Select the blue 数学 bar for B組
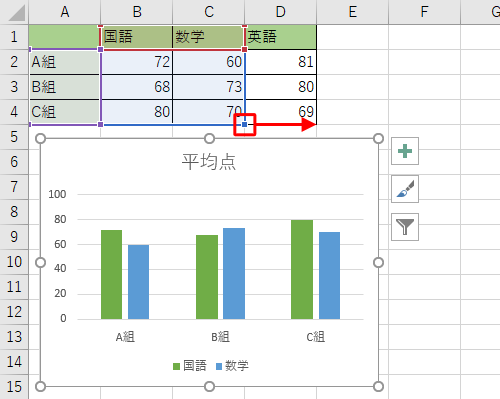 (x=234, y=273)
